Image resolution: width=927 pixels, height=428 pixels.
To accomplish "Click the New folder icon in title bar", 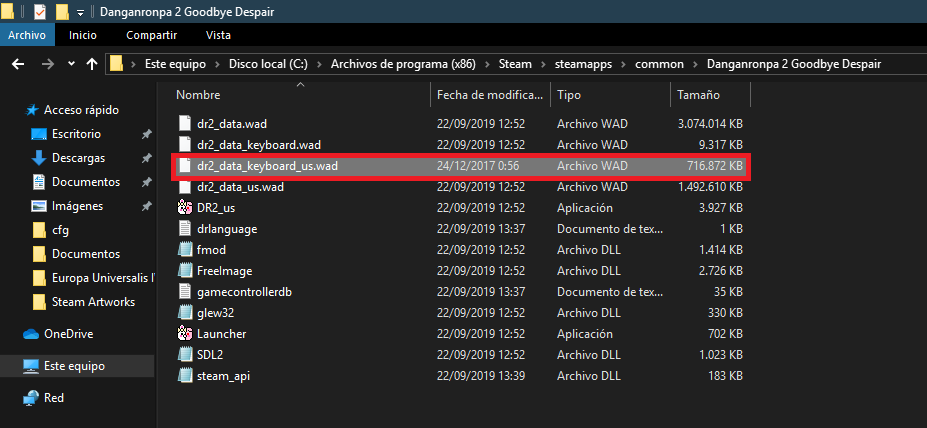I will [x=62, y=12].
